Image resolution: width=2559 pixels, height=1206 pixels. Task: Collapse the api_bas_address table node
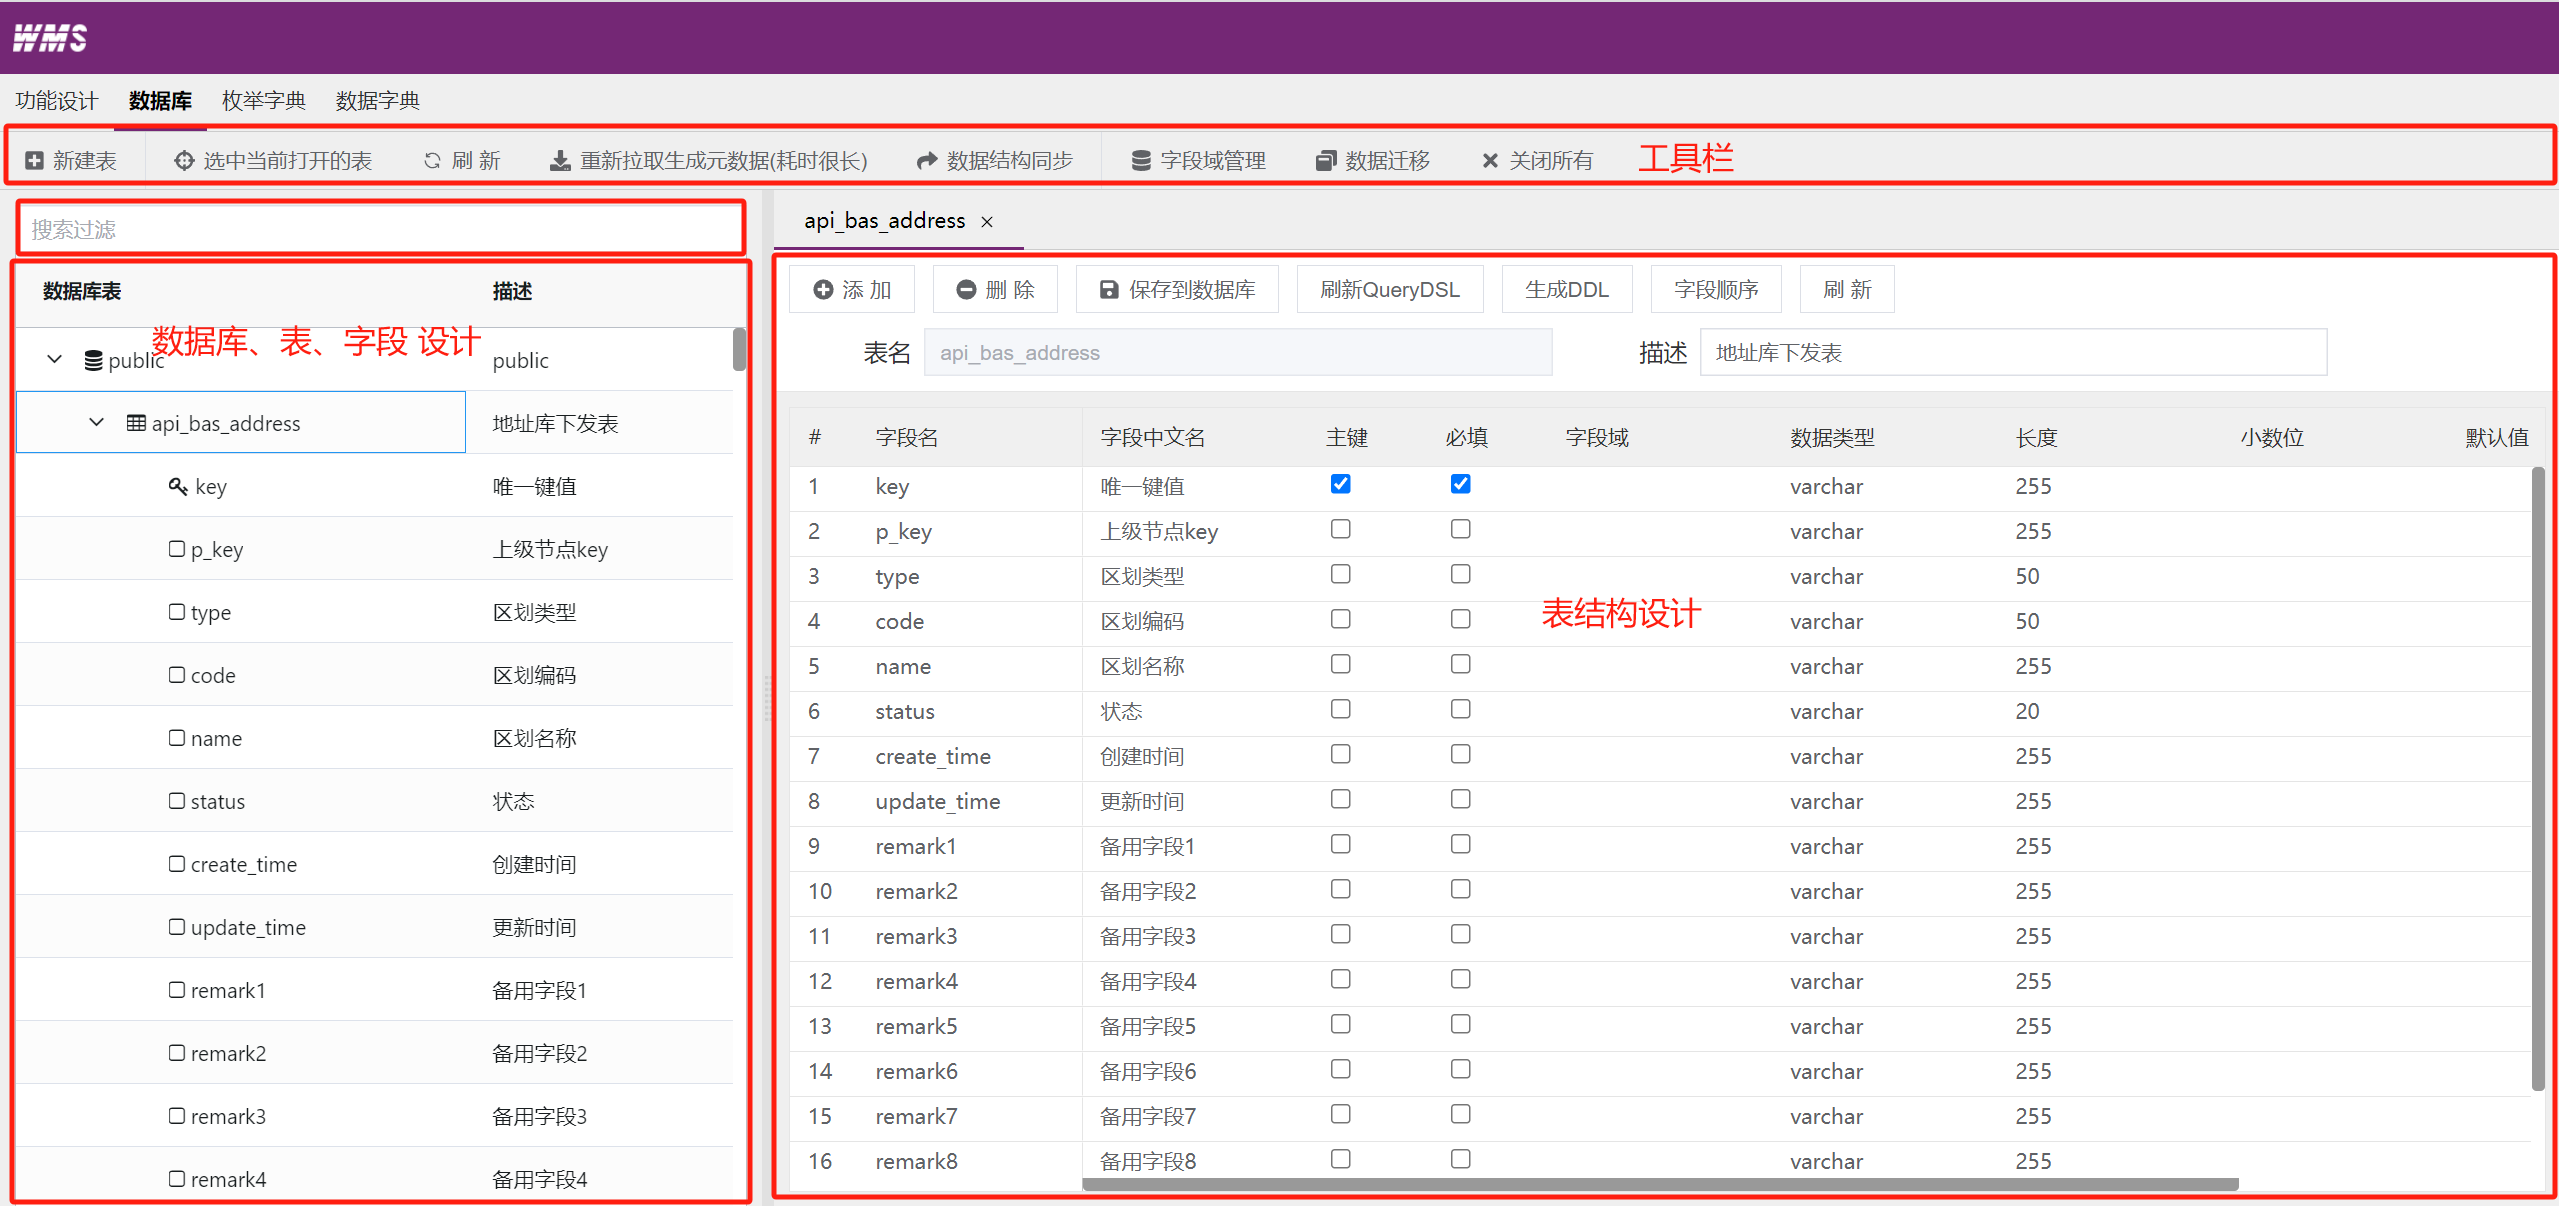97,422
